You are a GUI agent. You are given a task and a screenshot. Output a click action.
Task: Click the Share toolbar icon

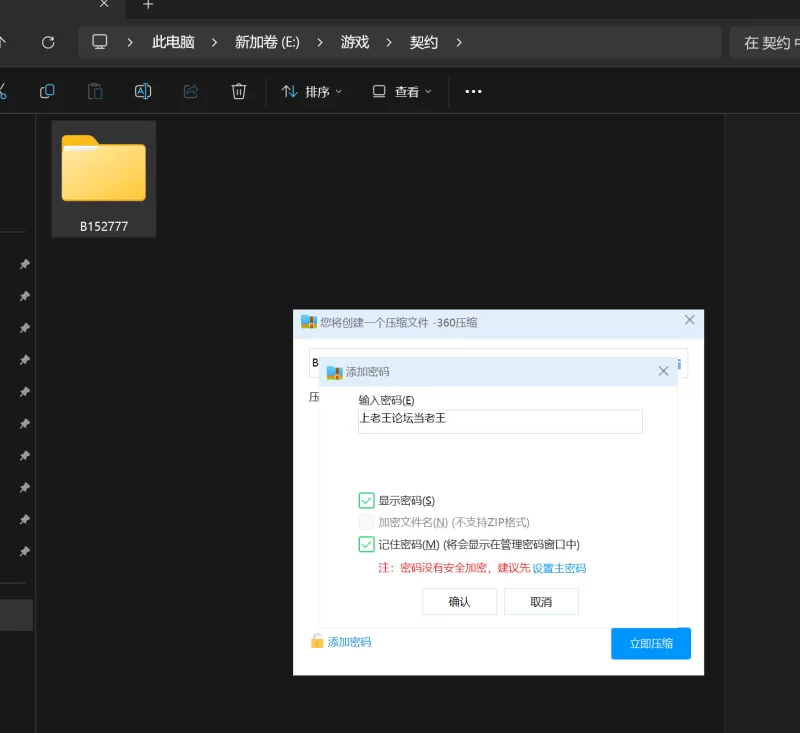coord(191,91)
